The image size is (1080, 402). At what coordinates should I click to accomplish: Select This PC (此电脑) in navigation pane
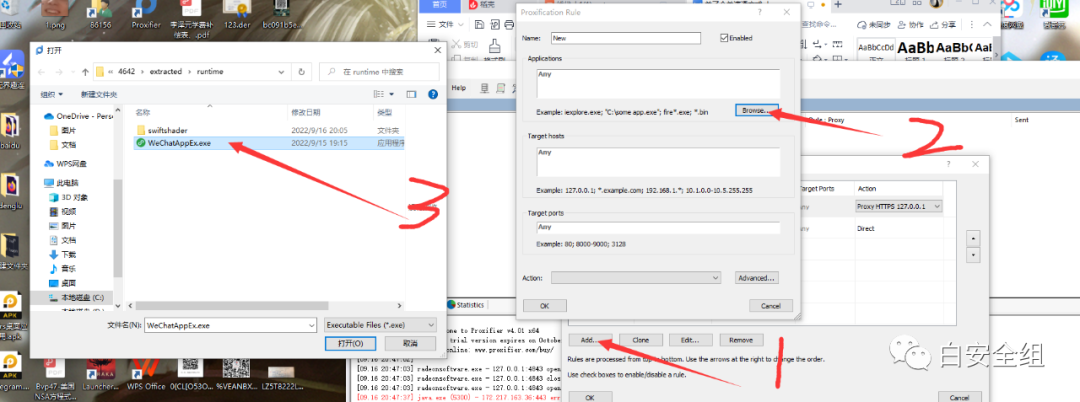pyautogui.click(x=61, y=183)
